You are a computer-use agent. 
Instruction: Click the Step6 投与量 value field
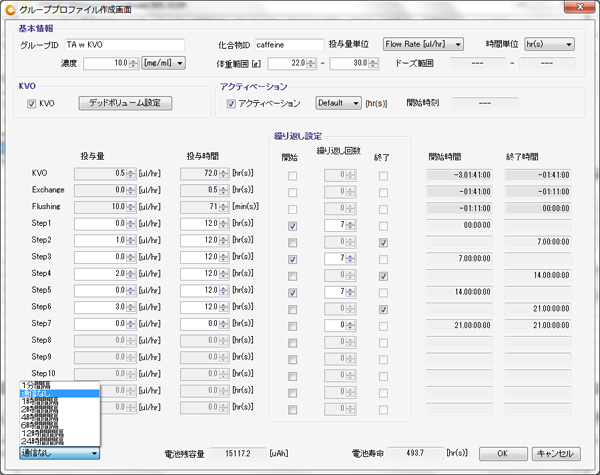tap(100, 307)
